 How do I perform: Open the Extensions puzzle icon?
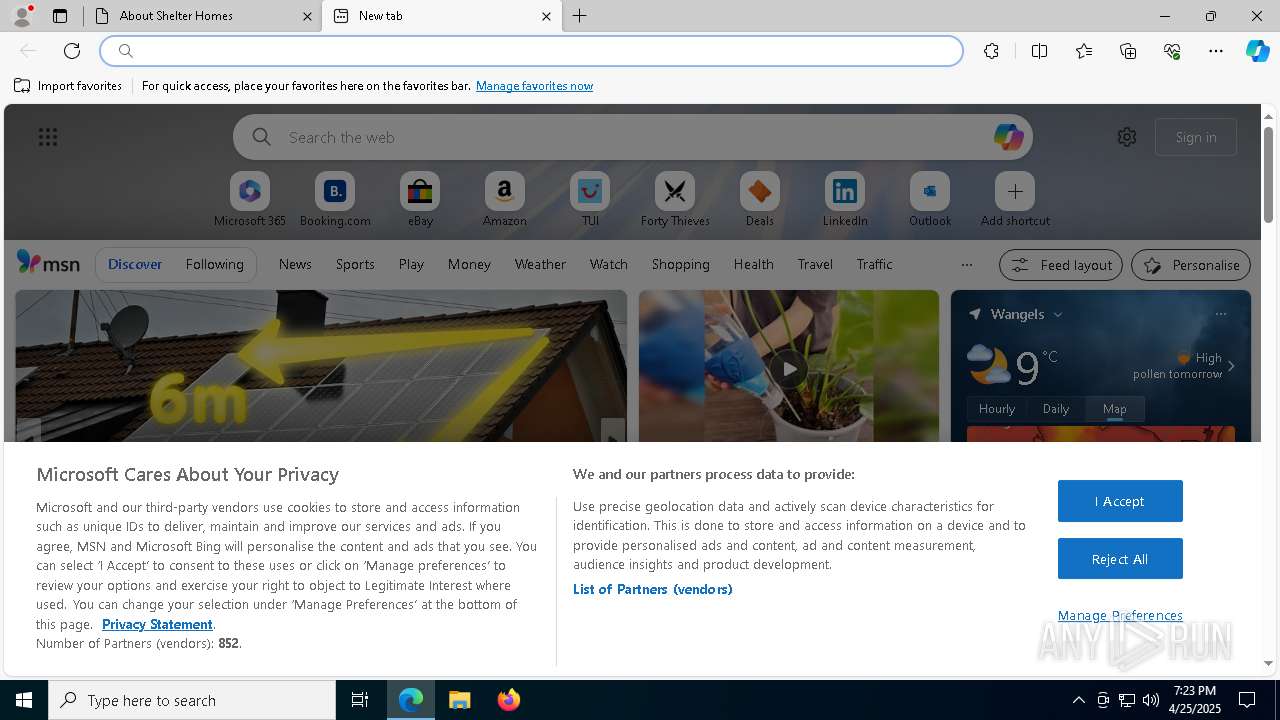tap(991, 51)
